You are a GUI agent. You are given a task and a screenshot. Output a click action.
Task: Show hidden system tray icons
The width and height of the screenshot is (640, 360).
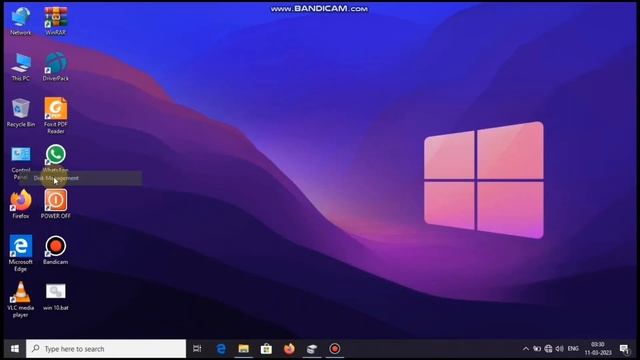point(526,349)
